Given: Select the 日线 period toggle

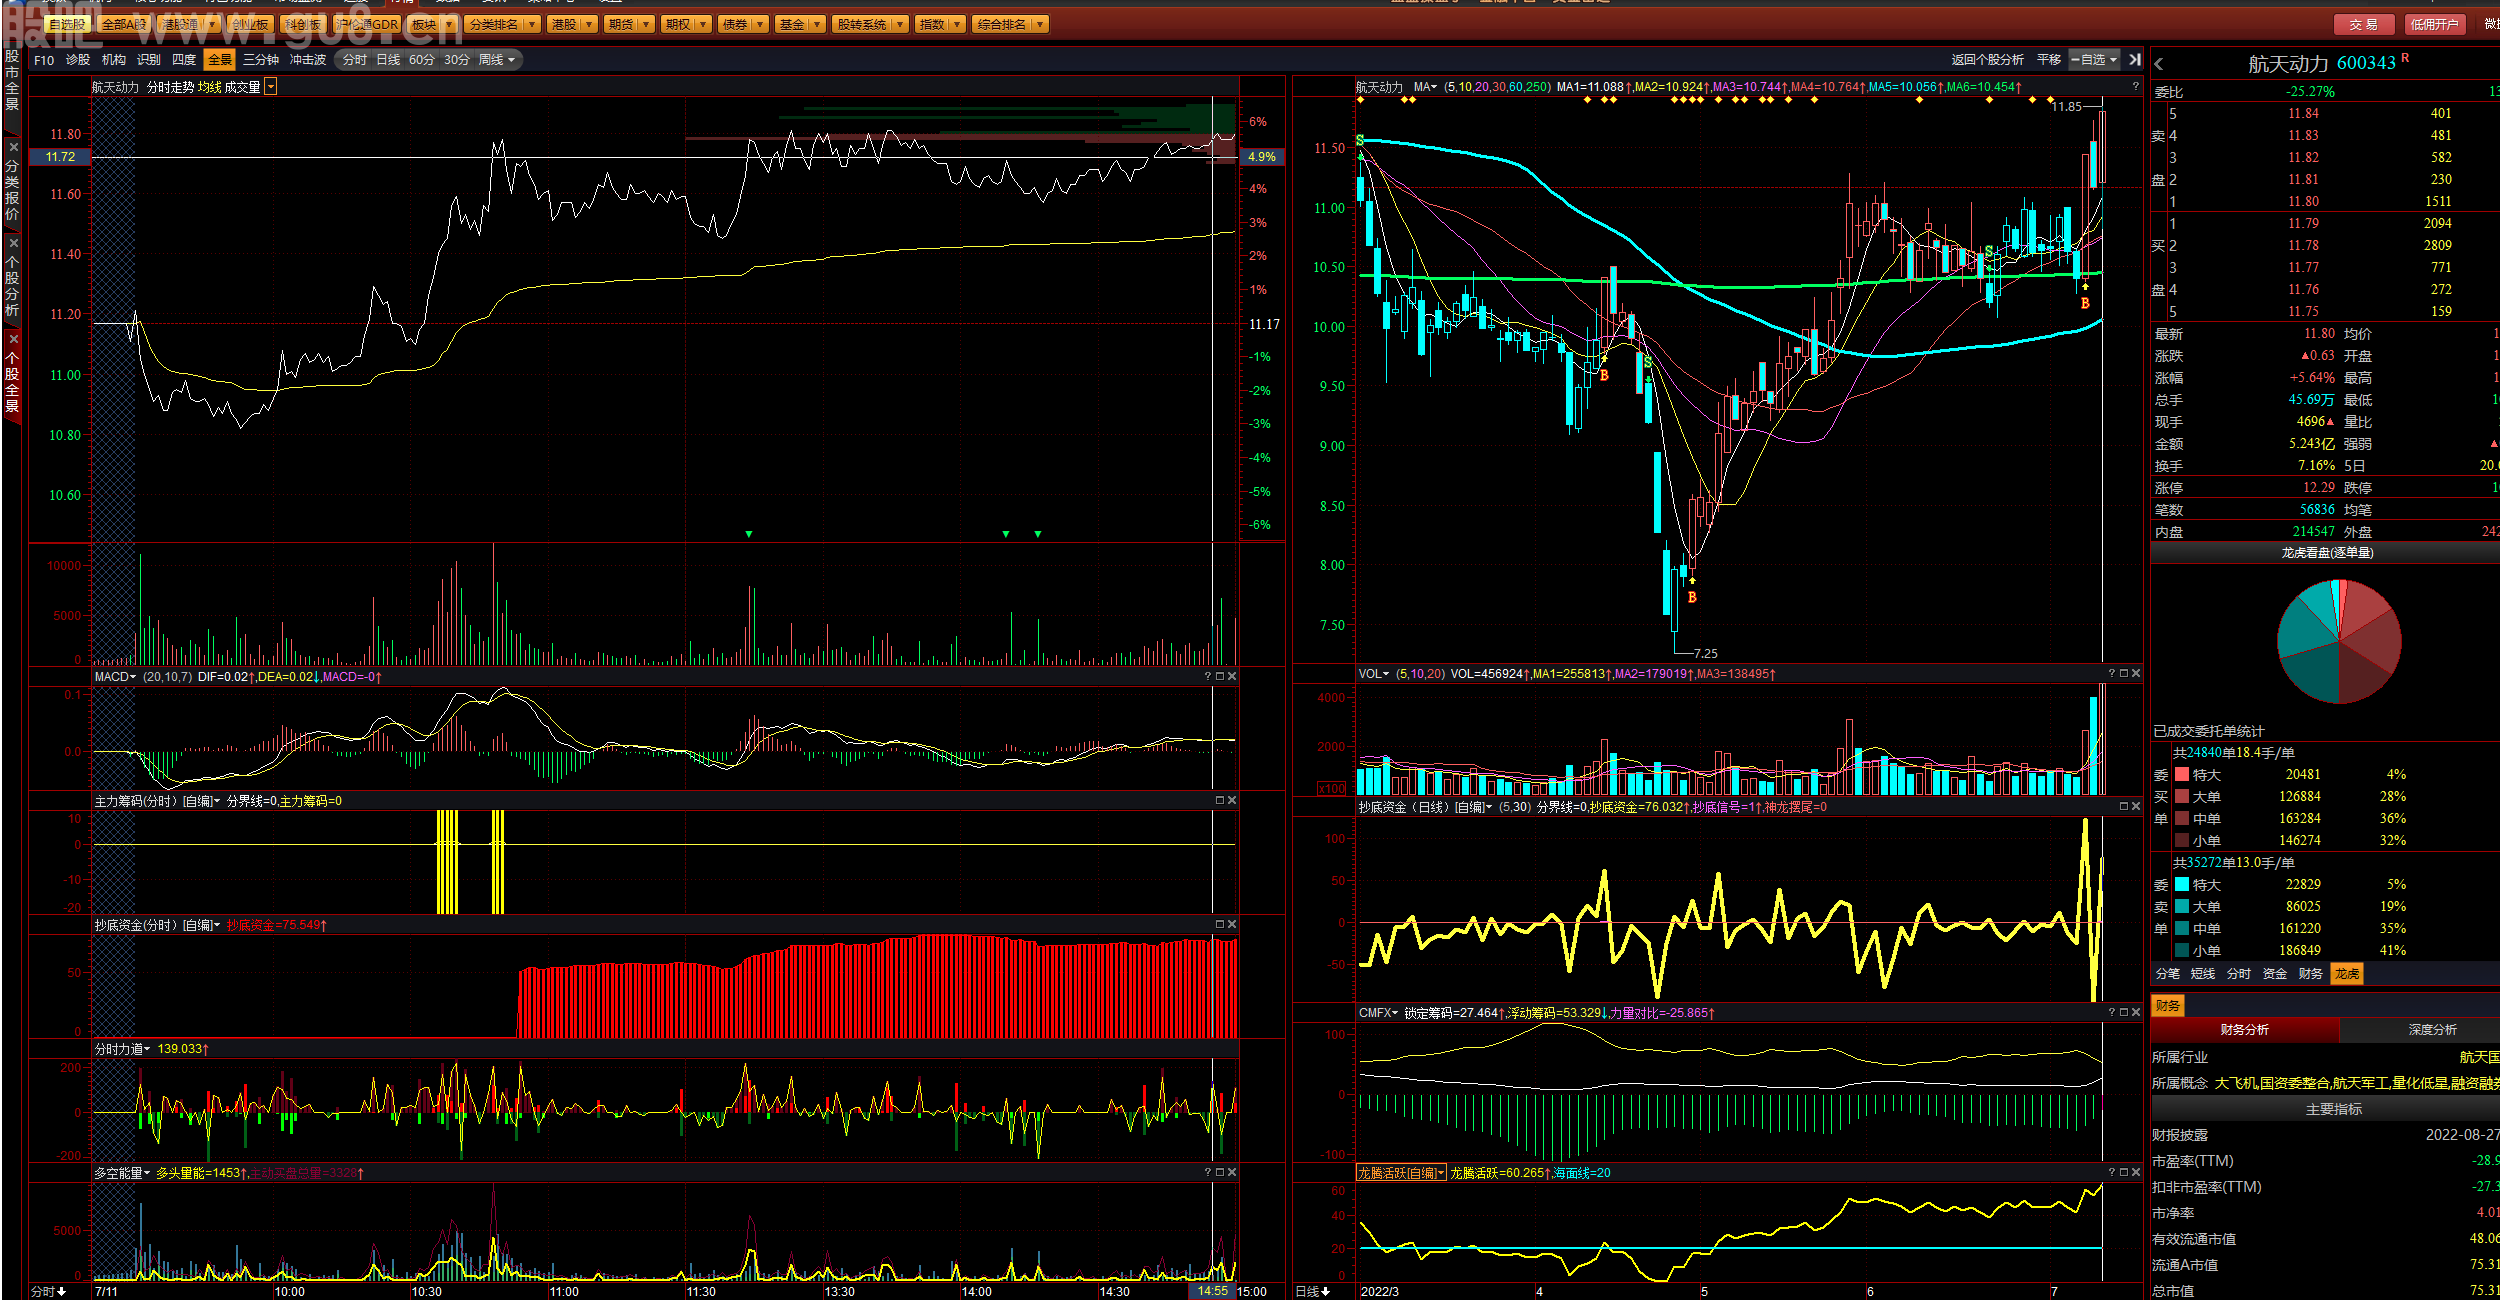Looking at the screenshot, I should [388, 60].
